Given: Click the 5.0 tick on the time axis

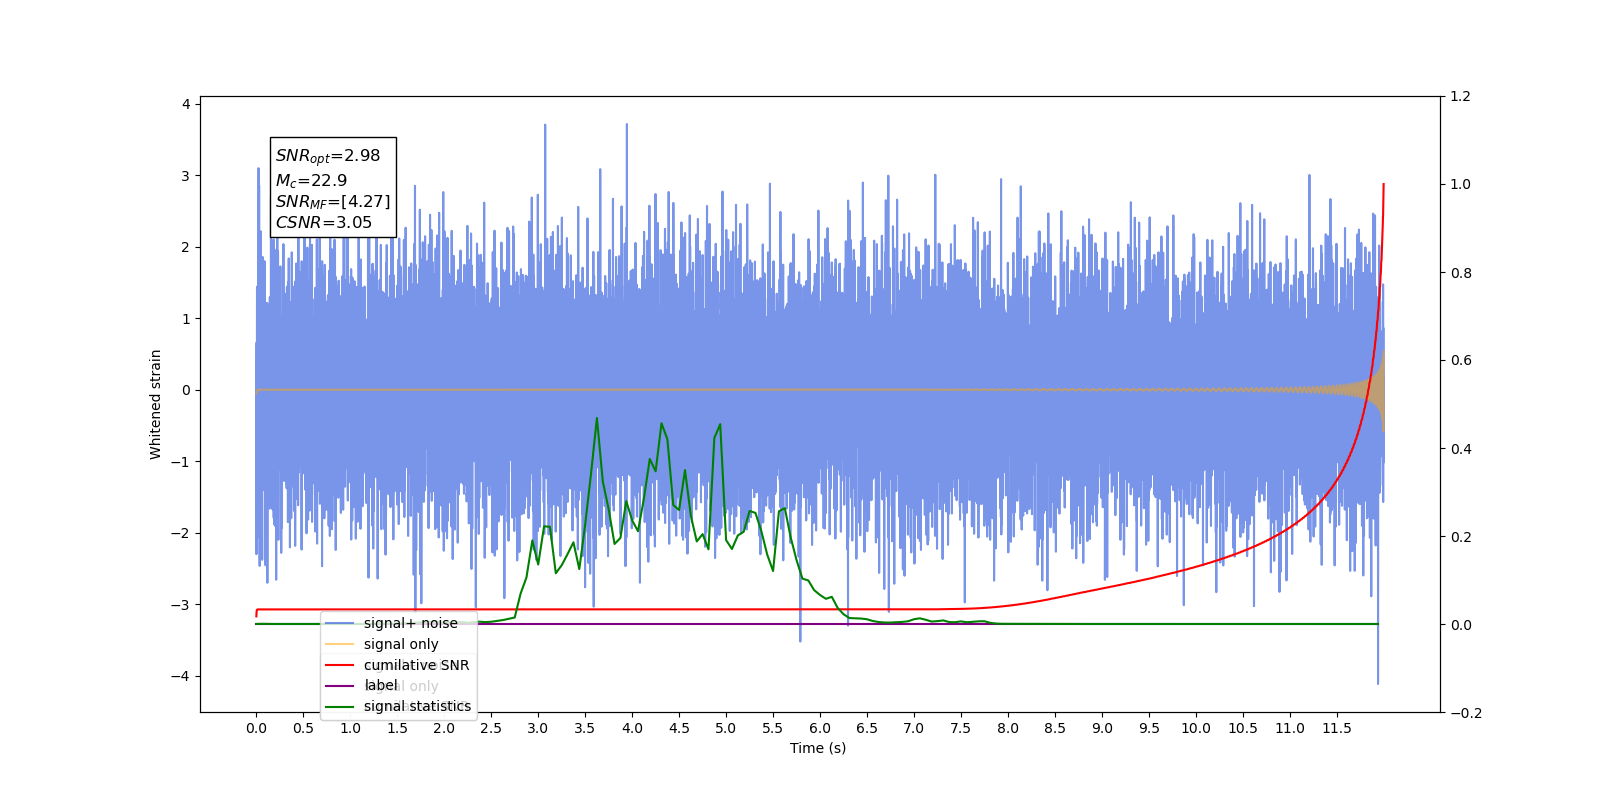Looking at the screenshot, I should coord(726,728).
